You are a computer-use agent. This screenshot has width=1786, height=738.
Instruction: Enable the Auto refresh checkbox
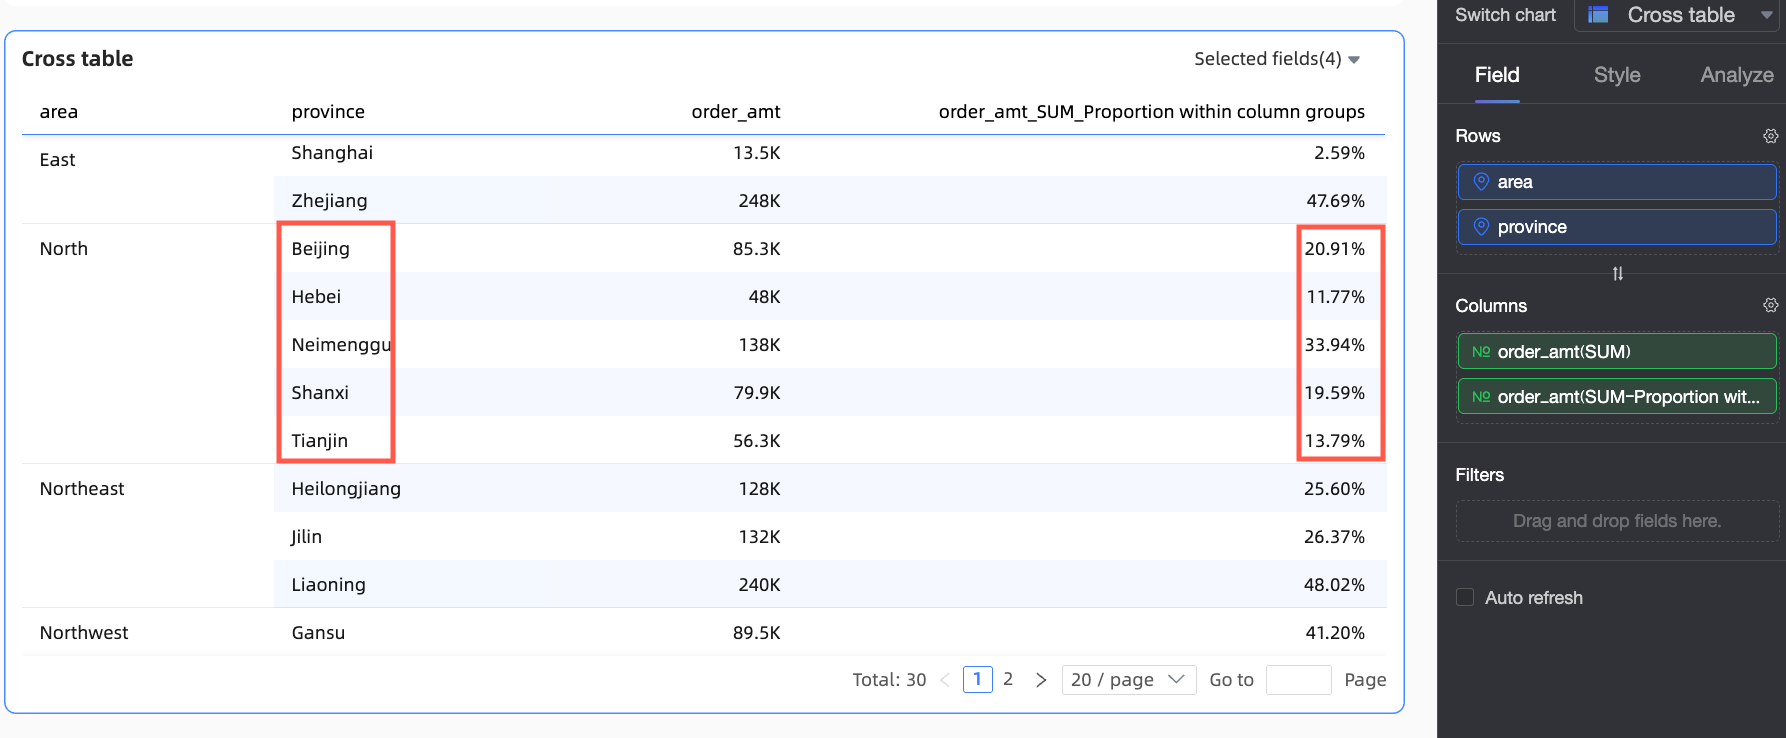pyautogui.click(x=1465, y=598)
